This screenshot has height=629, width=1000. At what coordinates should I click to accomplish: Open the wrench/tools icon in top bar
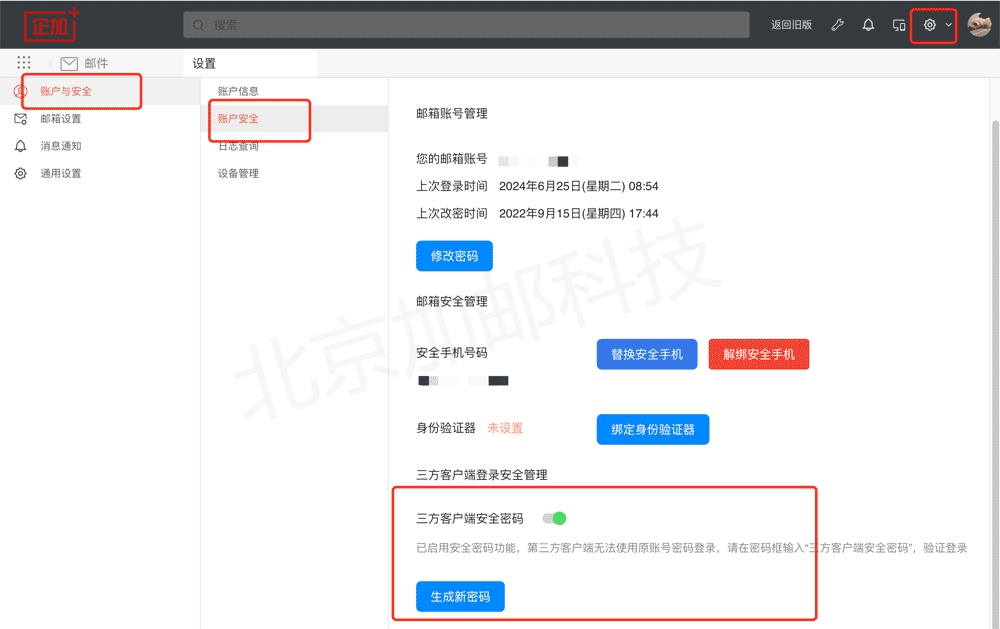click(x=838, y=25)
